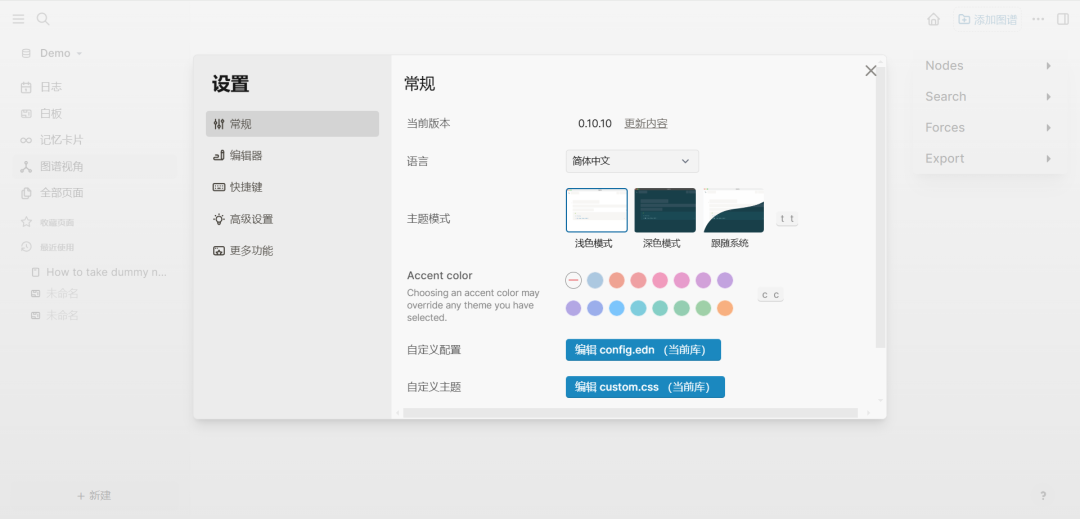The image size is (1080, 519).
Task: Choose the 浅色模式 light theme thumbnail
Action: tap(596, 211)
